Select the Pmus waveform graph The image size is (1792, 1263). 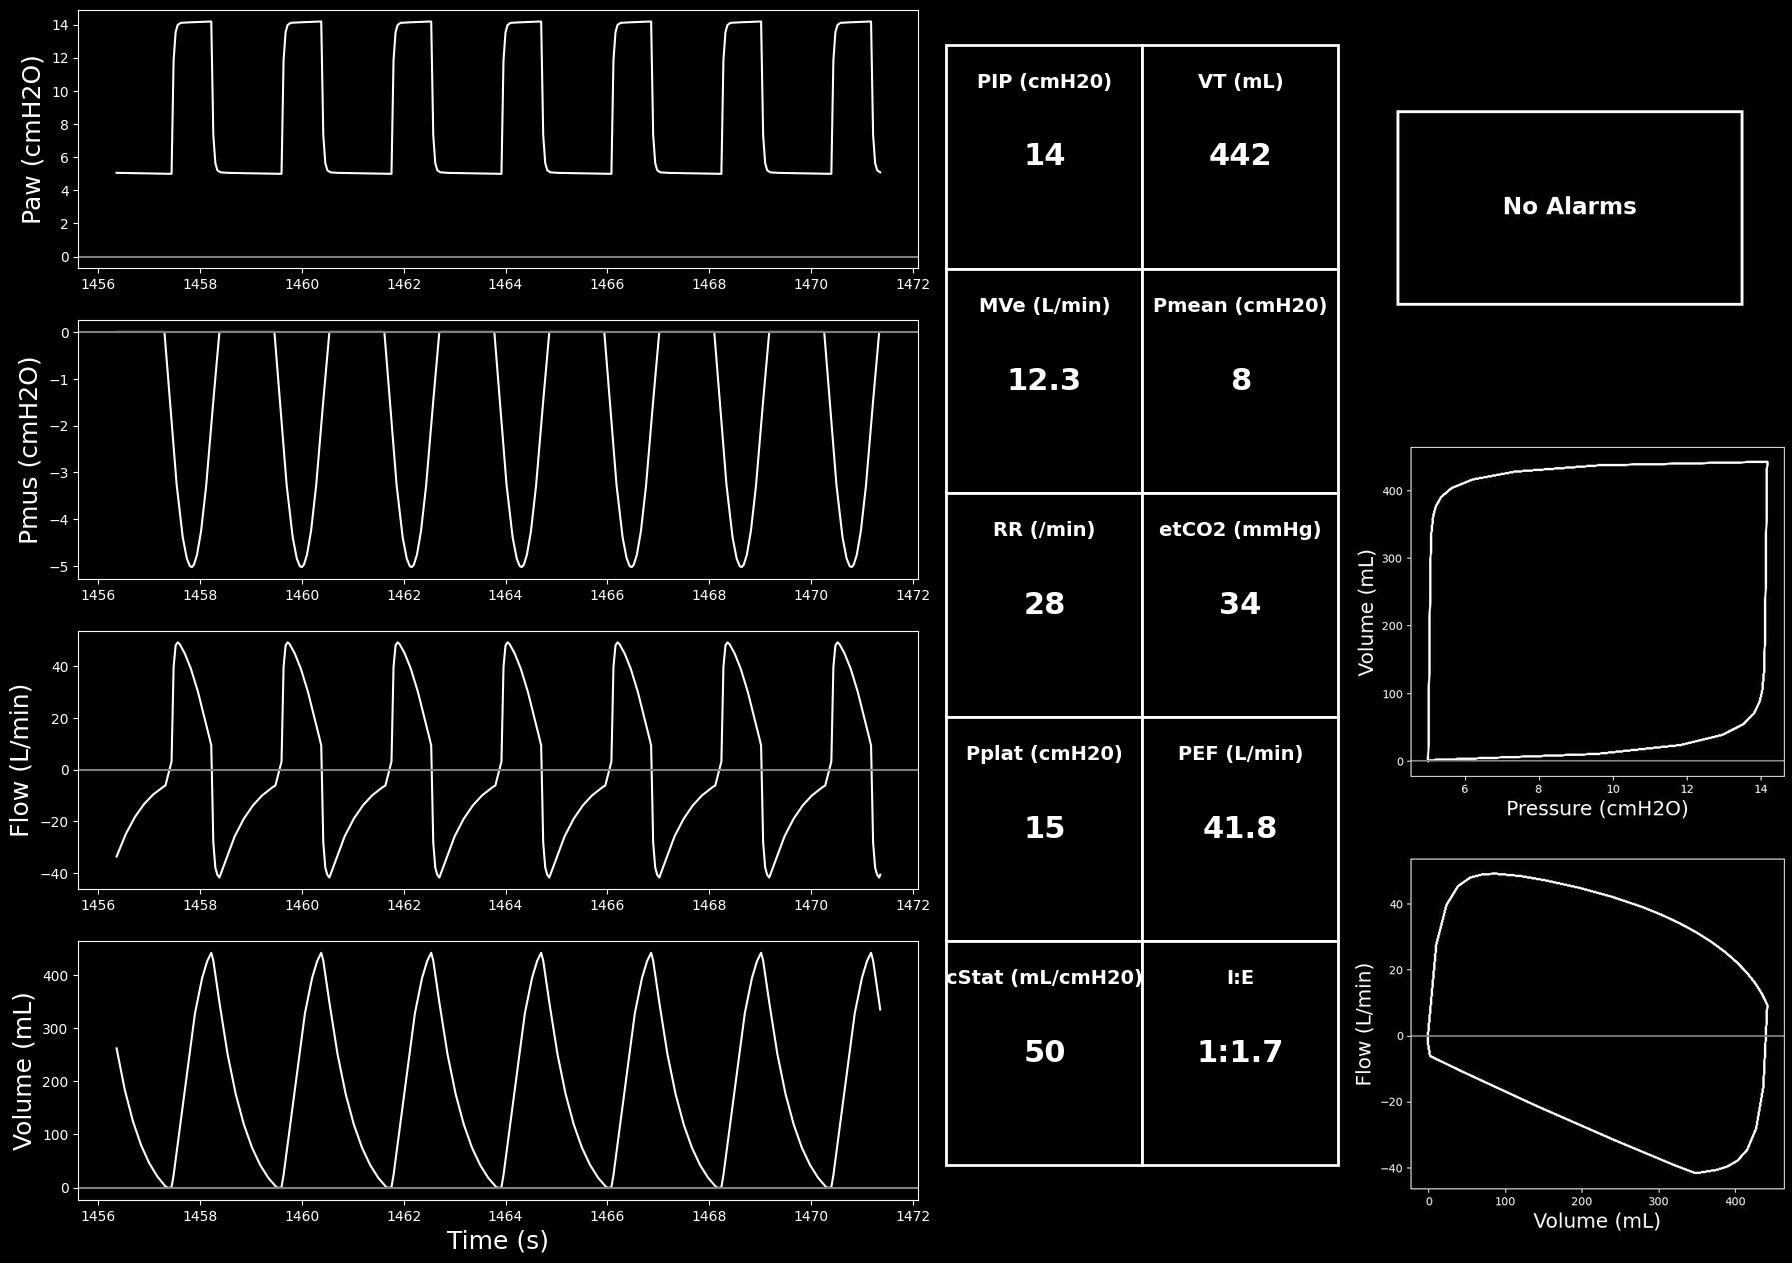[498, 449]
